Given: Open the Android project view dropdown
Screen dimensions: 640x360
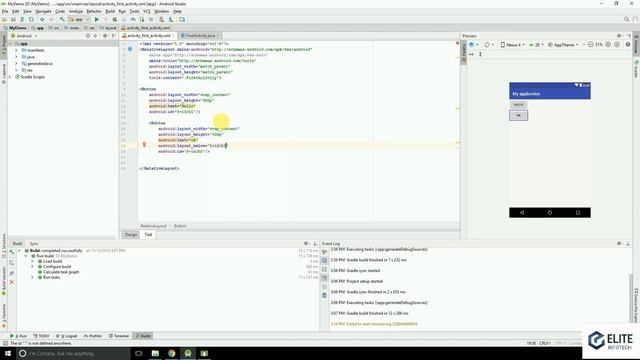Looking at the screenshot, I should pyautogui.click(x=24, y=36).
